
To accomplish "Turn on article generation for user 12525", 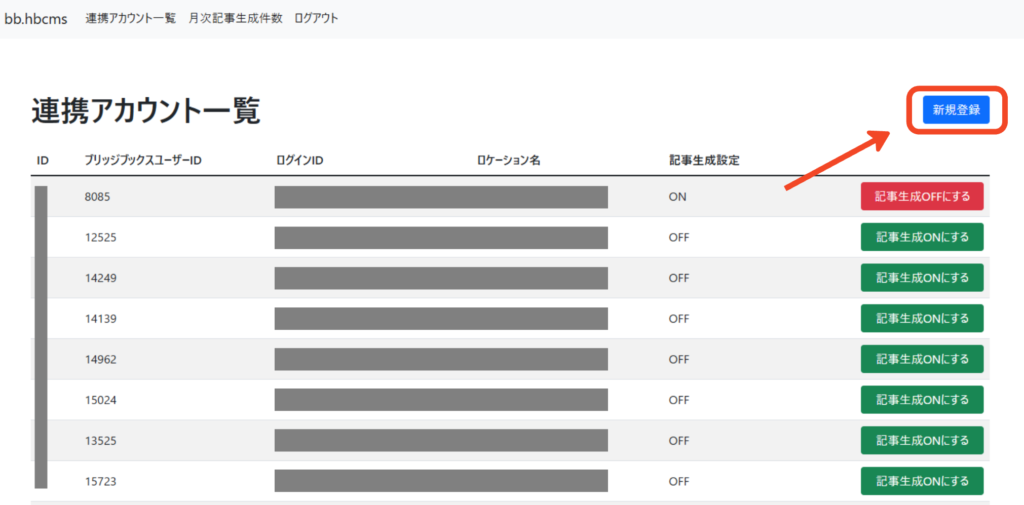I will pos(921,237).
